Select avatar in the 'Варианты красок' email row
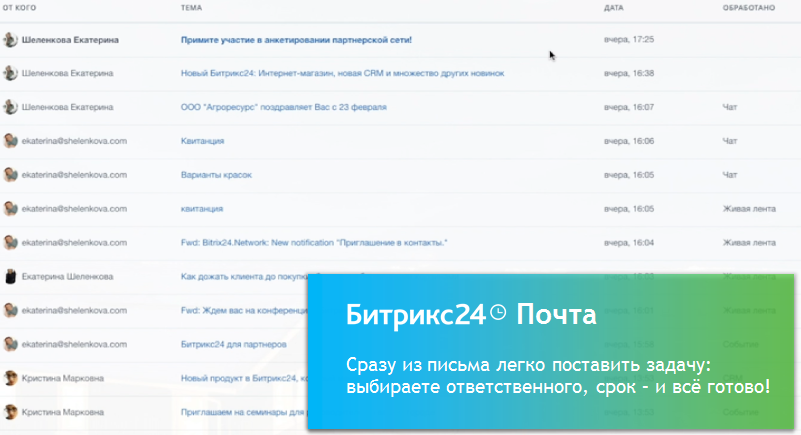 tap(10, 175)
